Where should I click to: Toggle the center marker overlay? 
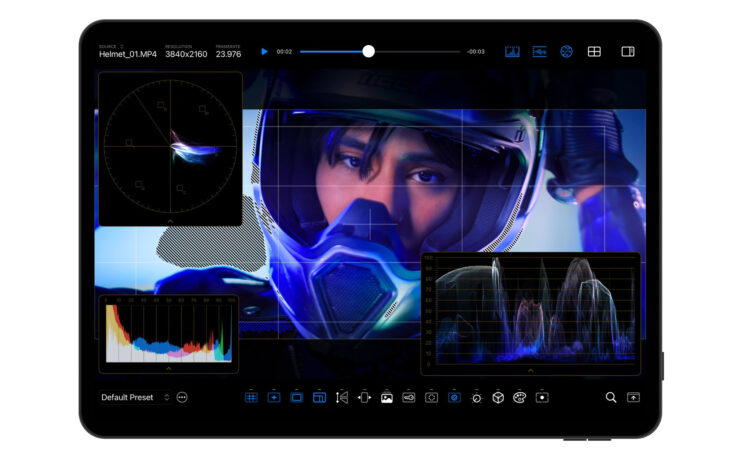click(274, 397)
